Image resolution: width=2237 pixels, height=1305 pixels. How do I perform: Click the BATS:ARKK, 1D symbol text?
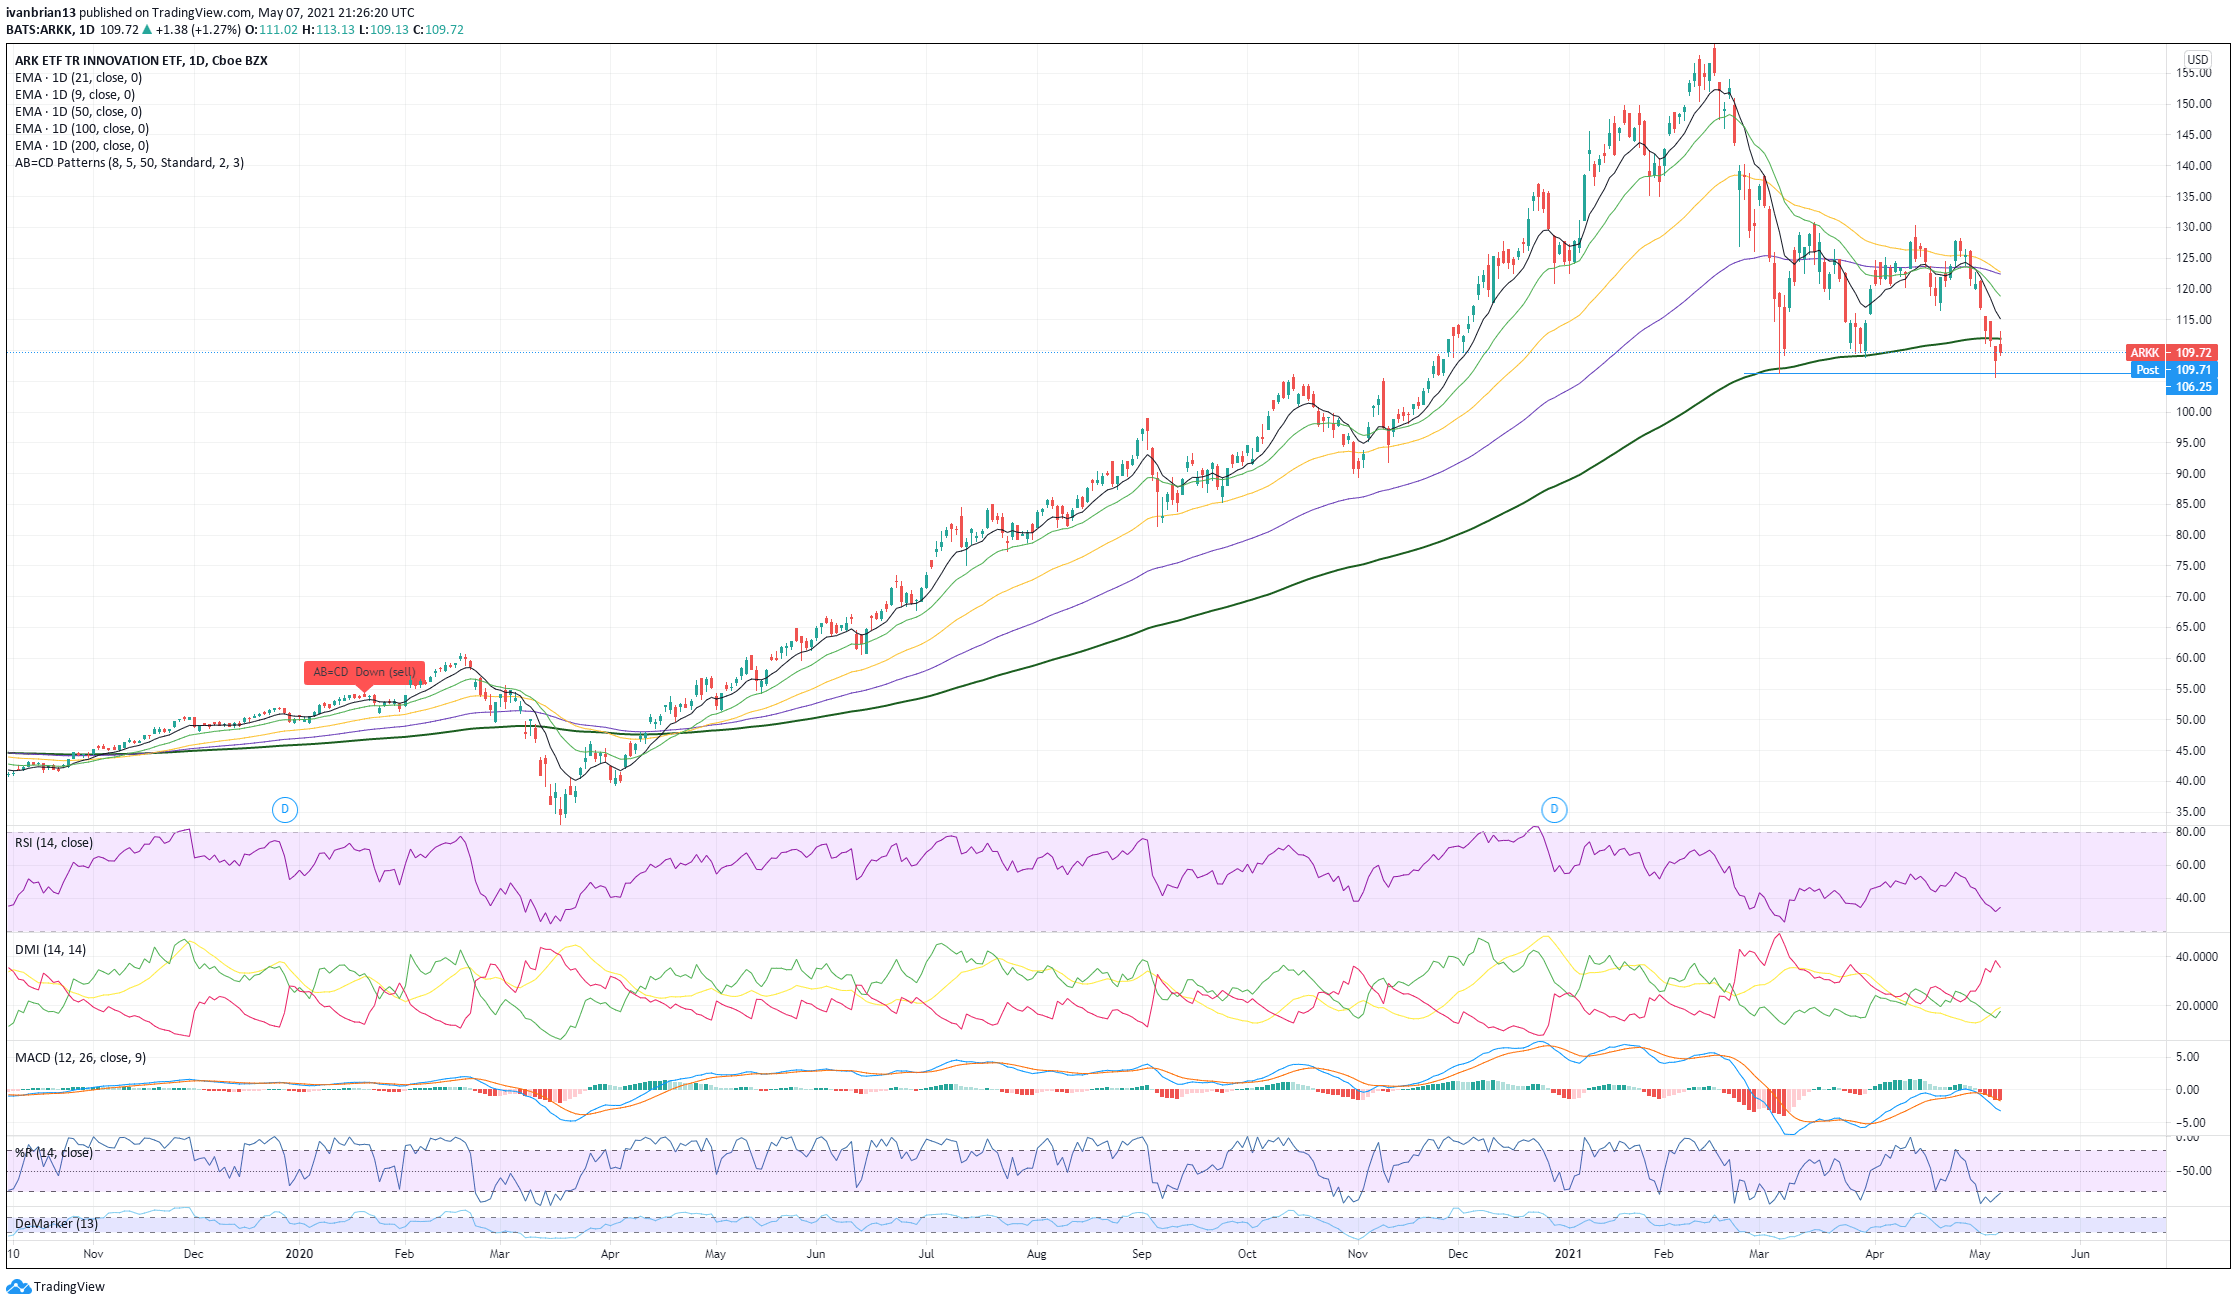coord(50,29)
